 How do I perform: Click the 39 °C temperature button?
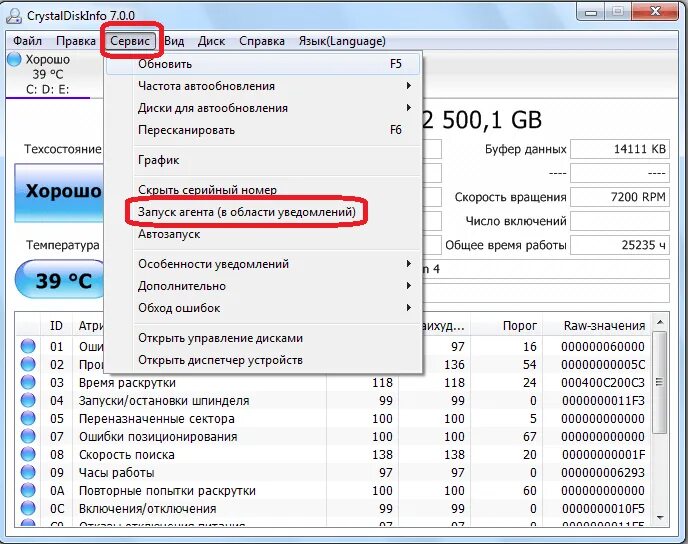coord(60,280)
